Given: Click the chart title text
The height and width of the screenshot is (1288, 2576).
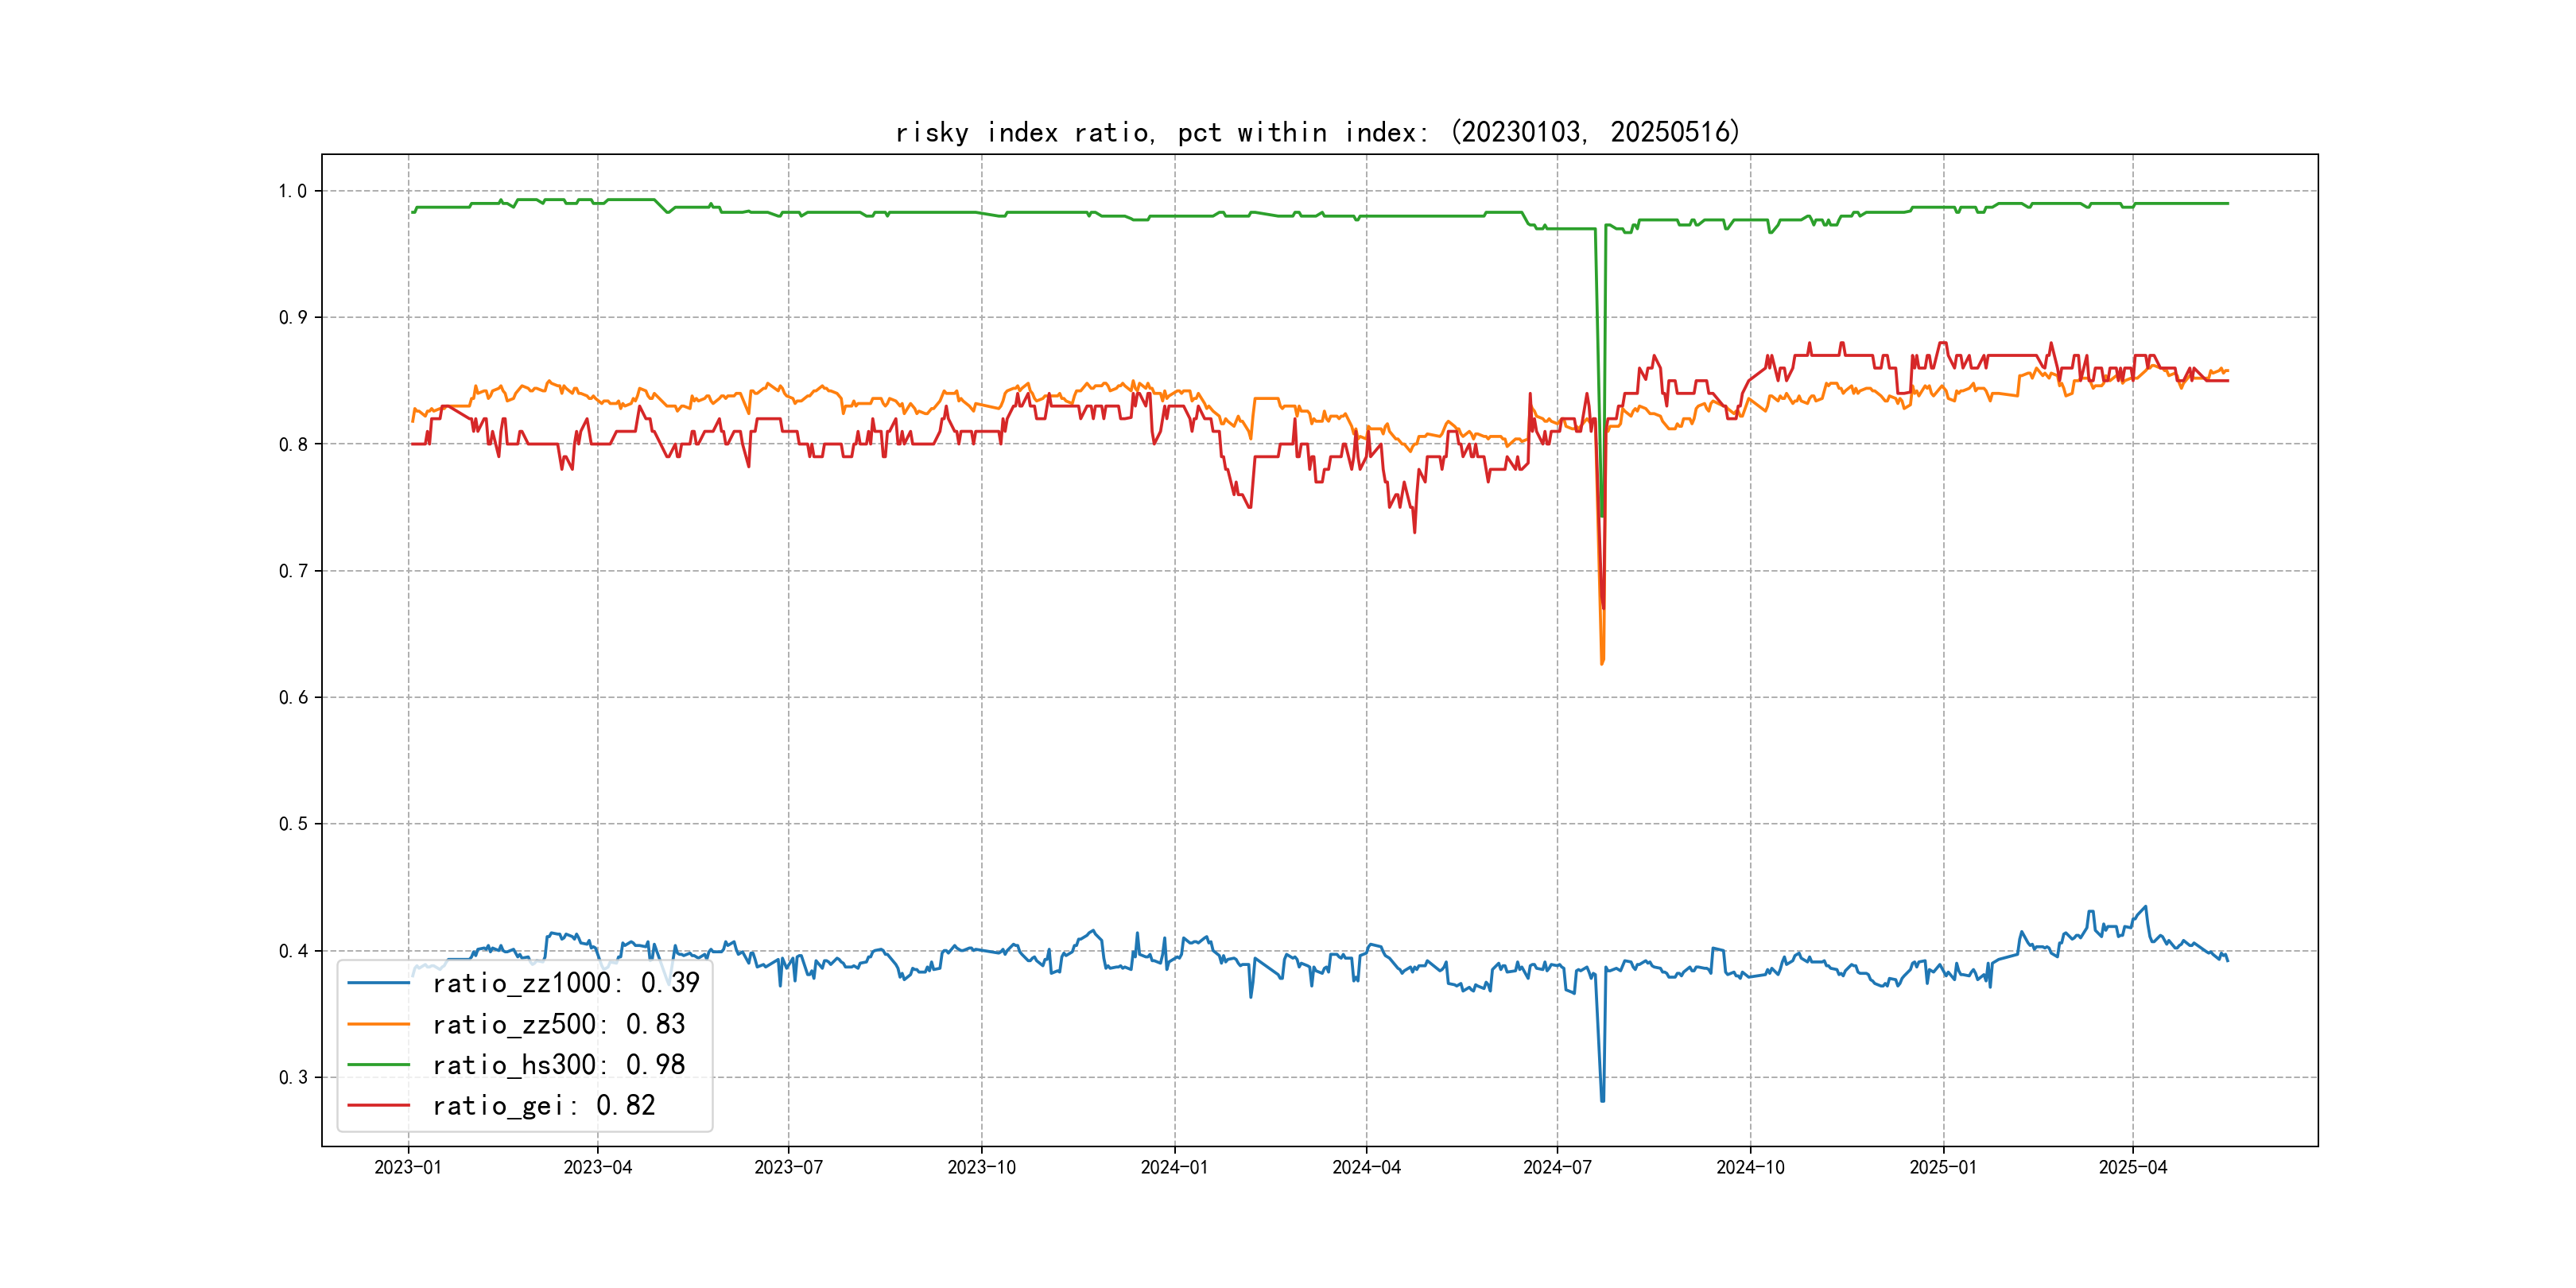Looking at the screenshot, I should click(1317, 133).
